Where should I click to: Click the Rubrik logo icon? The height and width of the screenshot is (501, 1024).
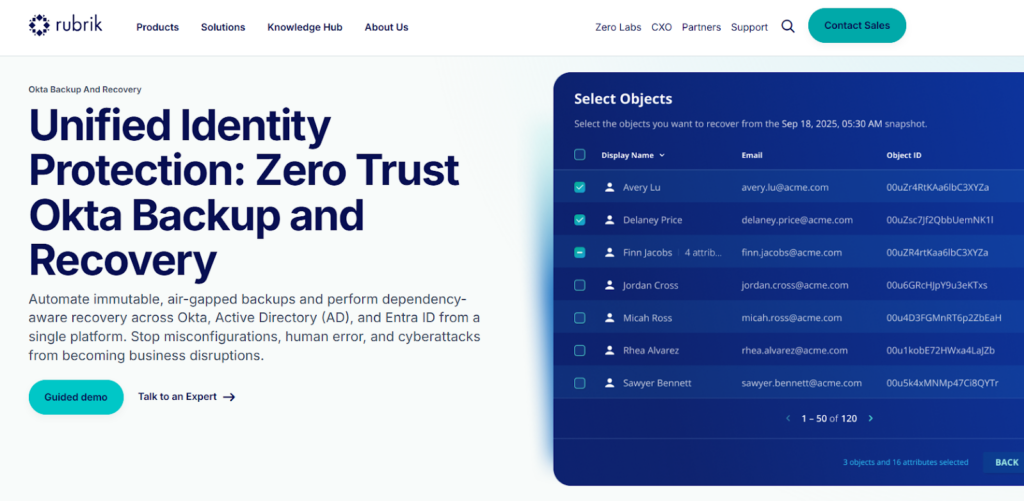point(39,26)
